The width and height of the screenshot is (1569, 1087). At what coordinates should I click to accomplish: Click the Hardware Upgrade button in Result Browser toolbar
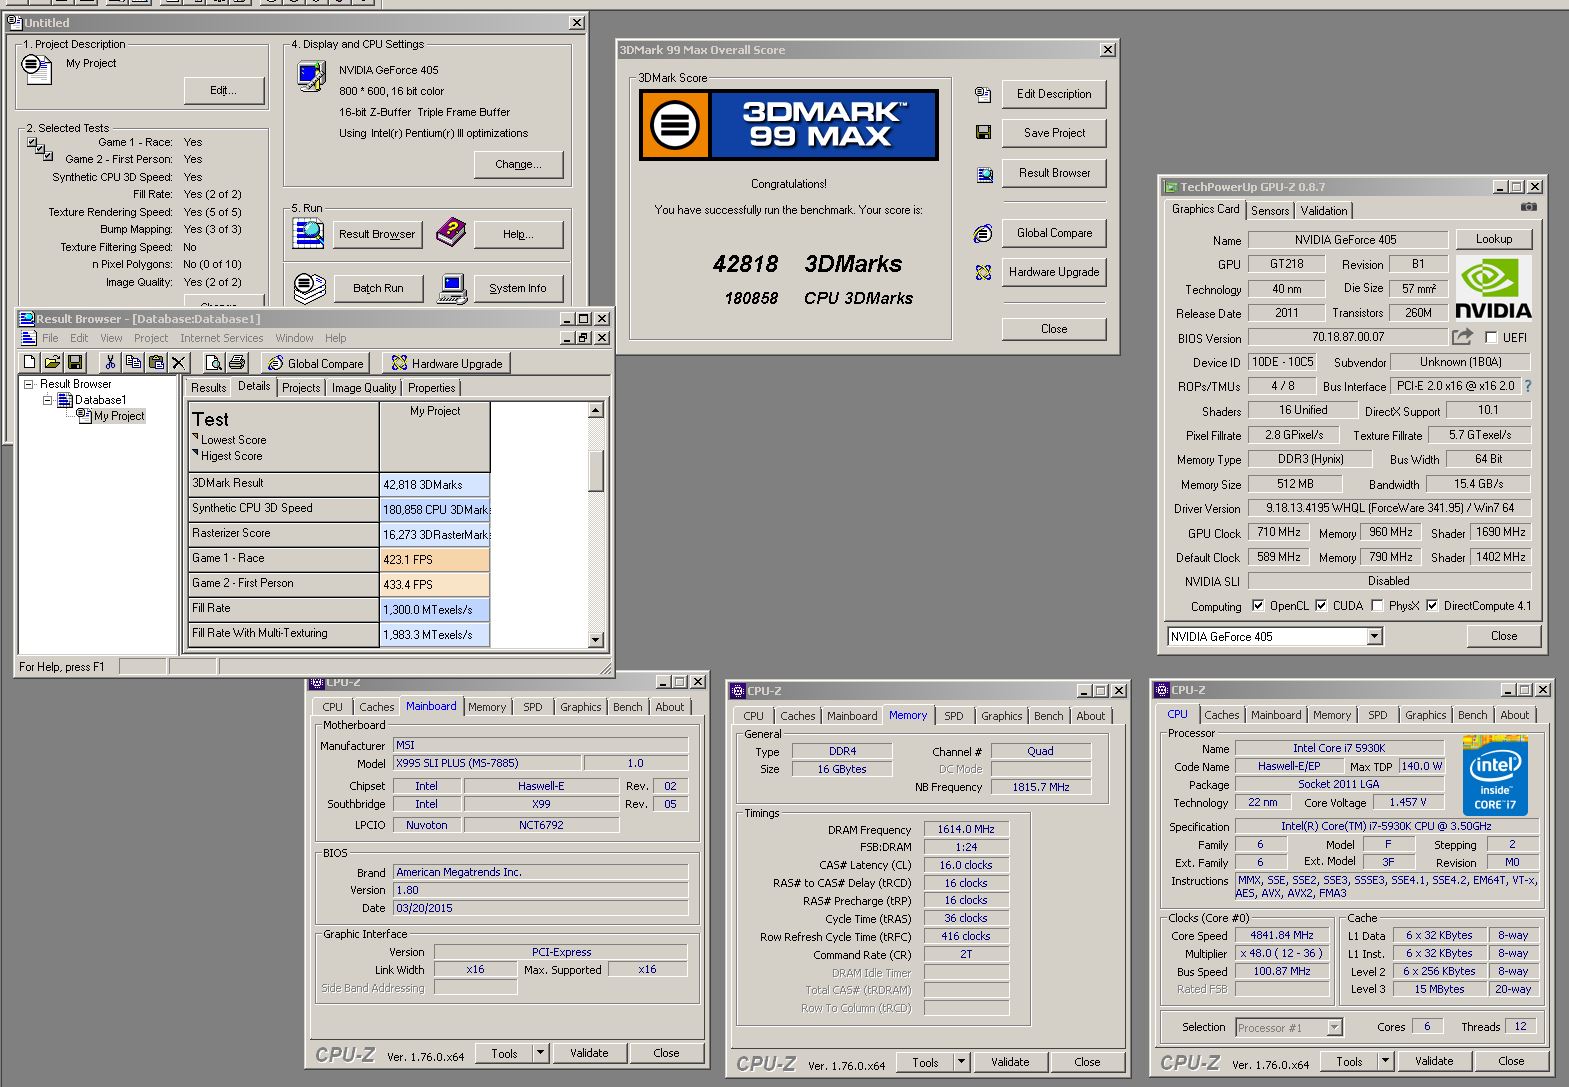pyautogui.click(x=448, y=363)
